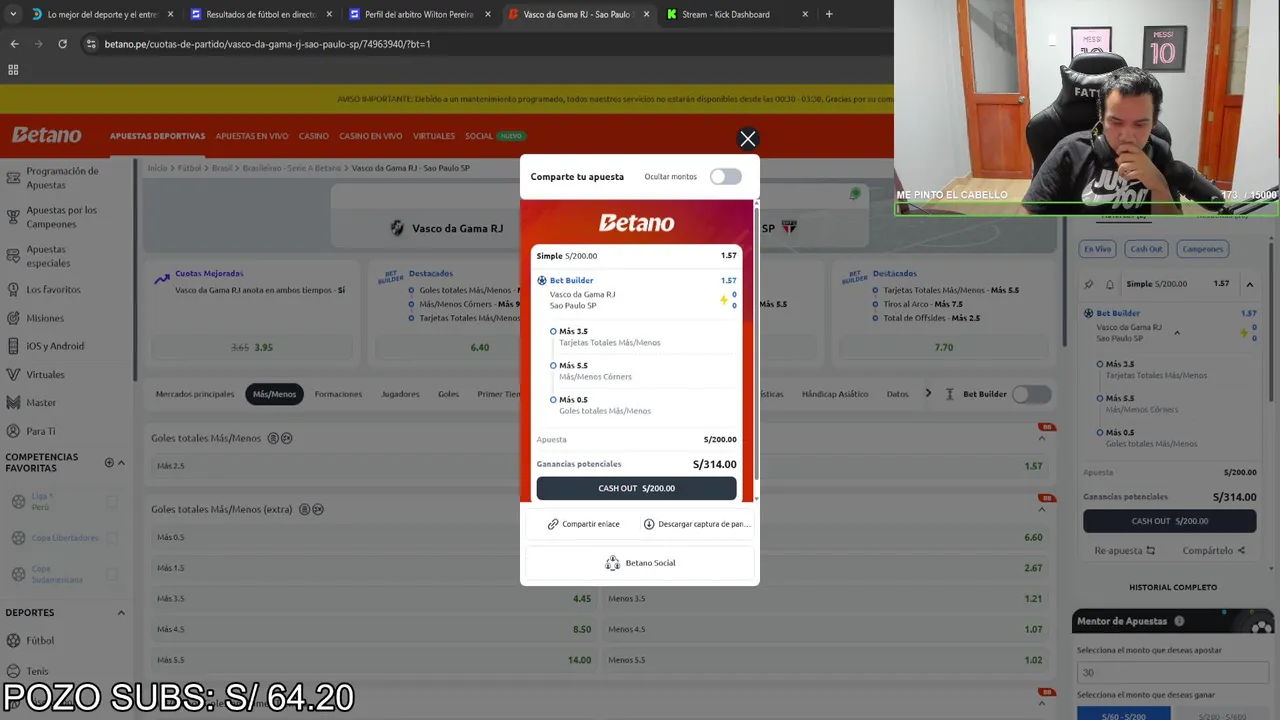The width and height of the screenshot is (1280, 720).
Task: Collapse Vasco da Gama vs Sao Paulo selections
Action: coord(1176,333)
